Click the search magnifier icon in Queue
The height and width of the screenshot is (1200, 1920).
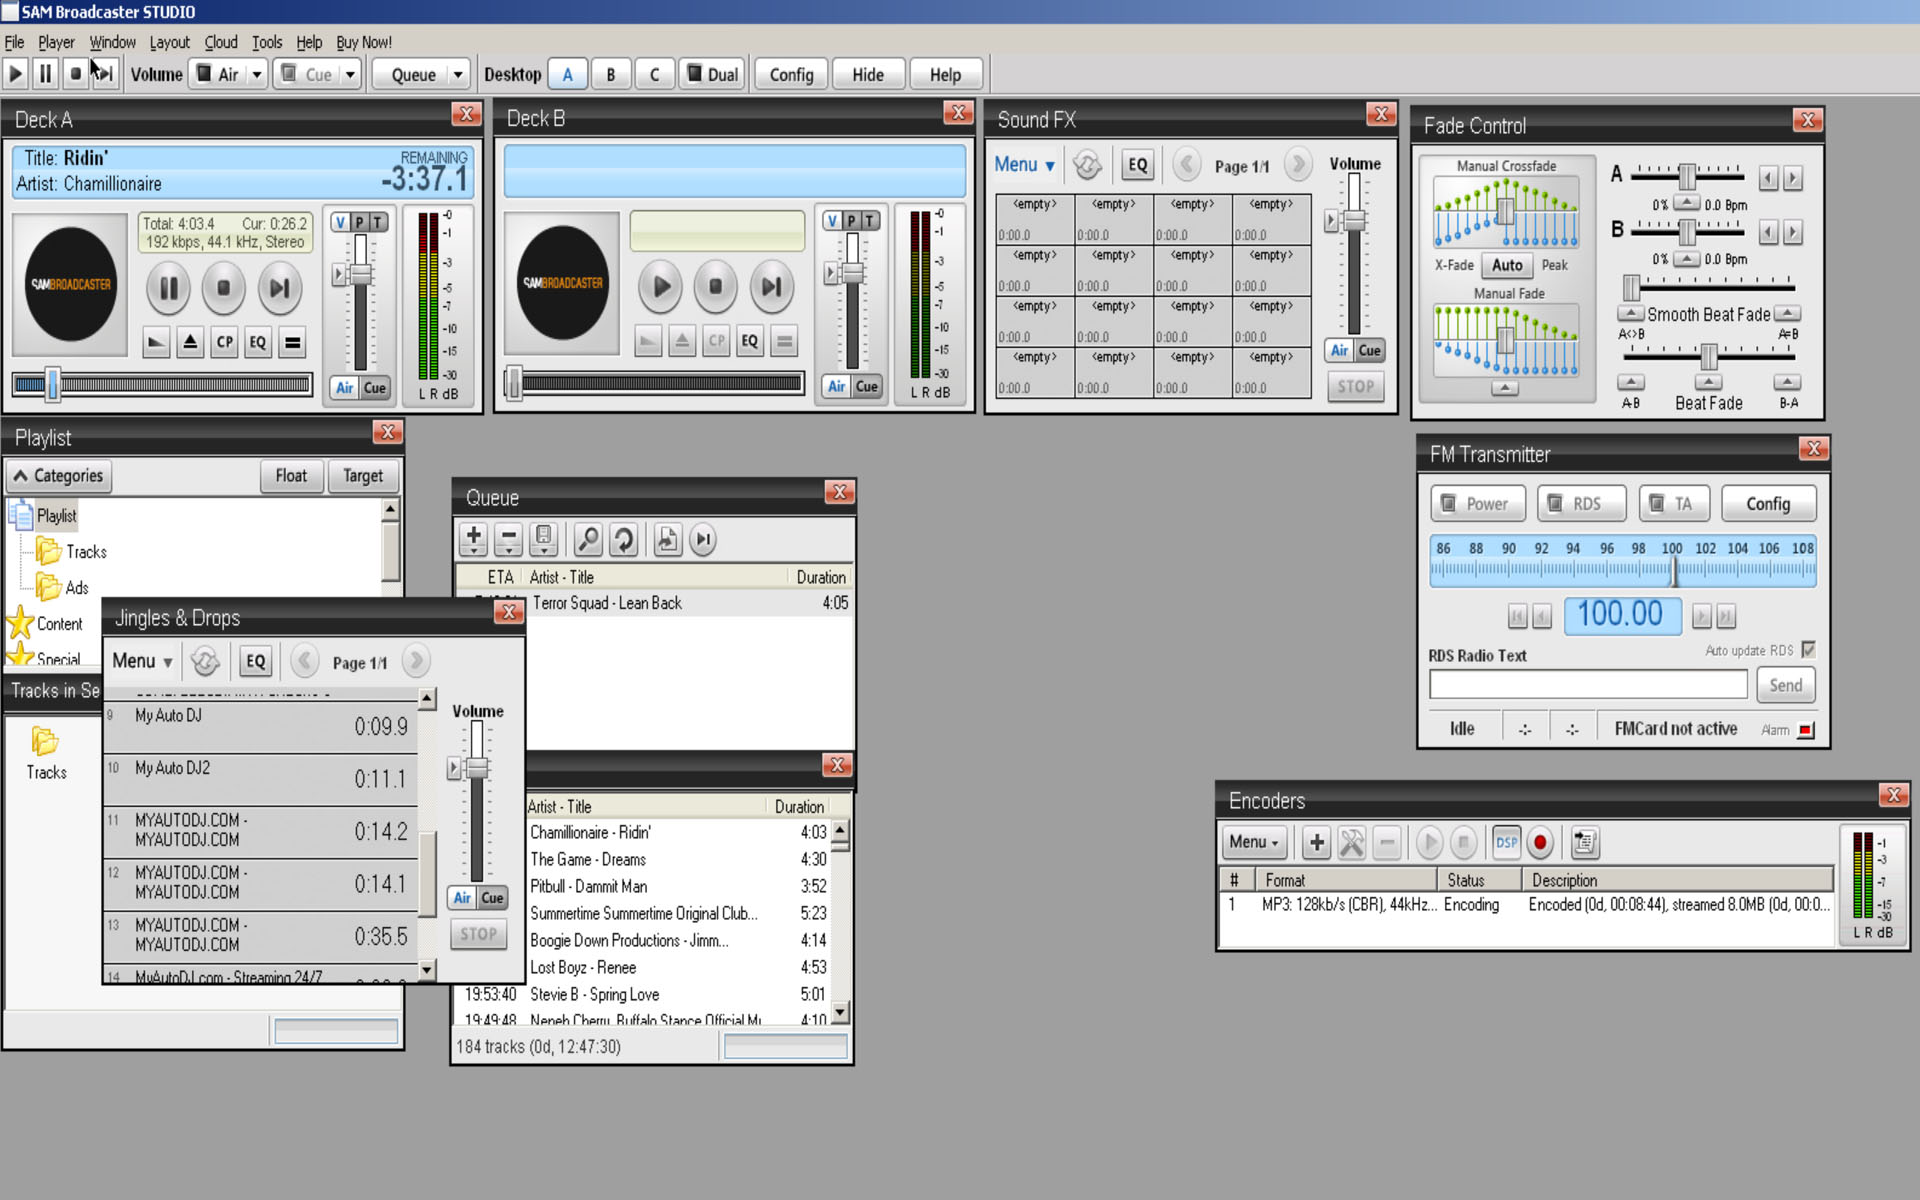pos(588,540)
